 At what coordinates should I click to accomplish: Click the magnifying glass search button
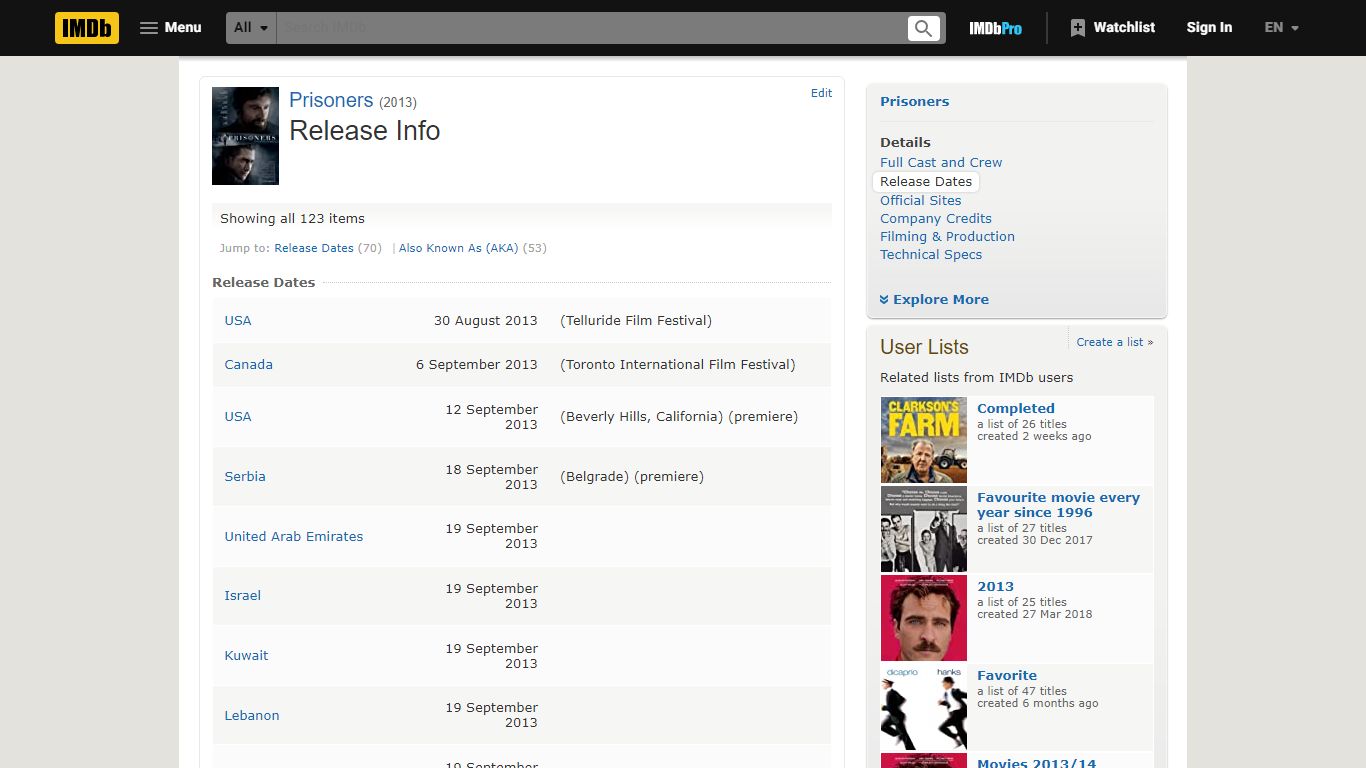click(924, 28)
